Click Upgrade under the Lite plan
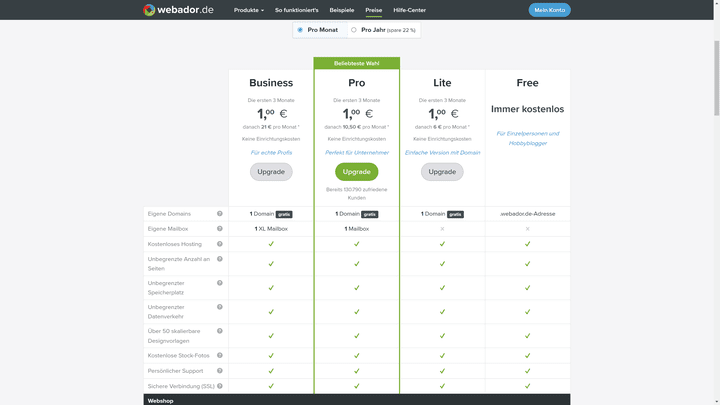This screenshot has height=405, width=720. pos(442,172)
